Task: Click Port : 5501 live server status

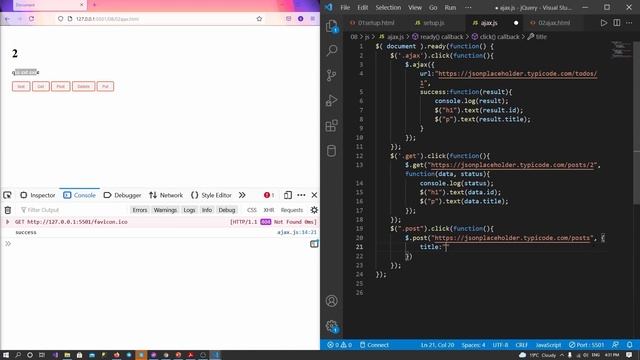Action: 586,345
